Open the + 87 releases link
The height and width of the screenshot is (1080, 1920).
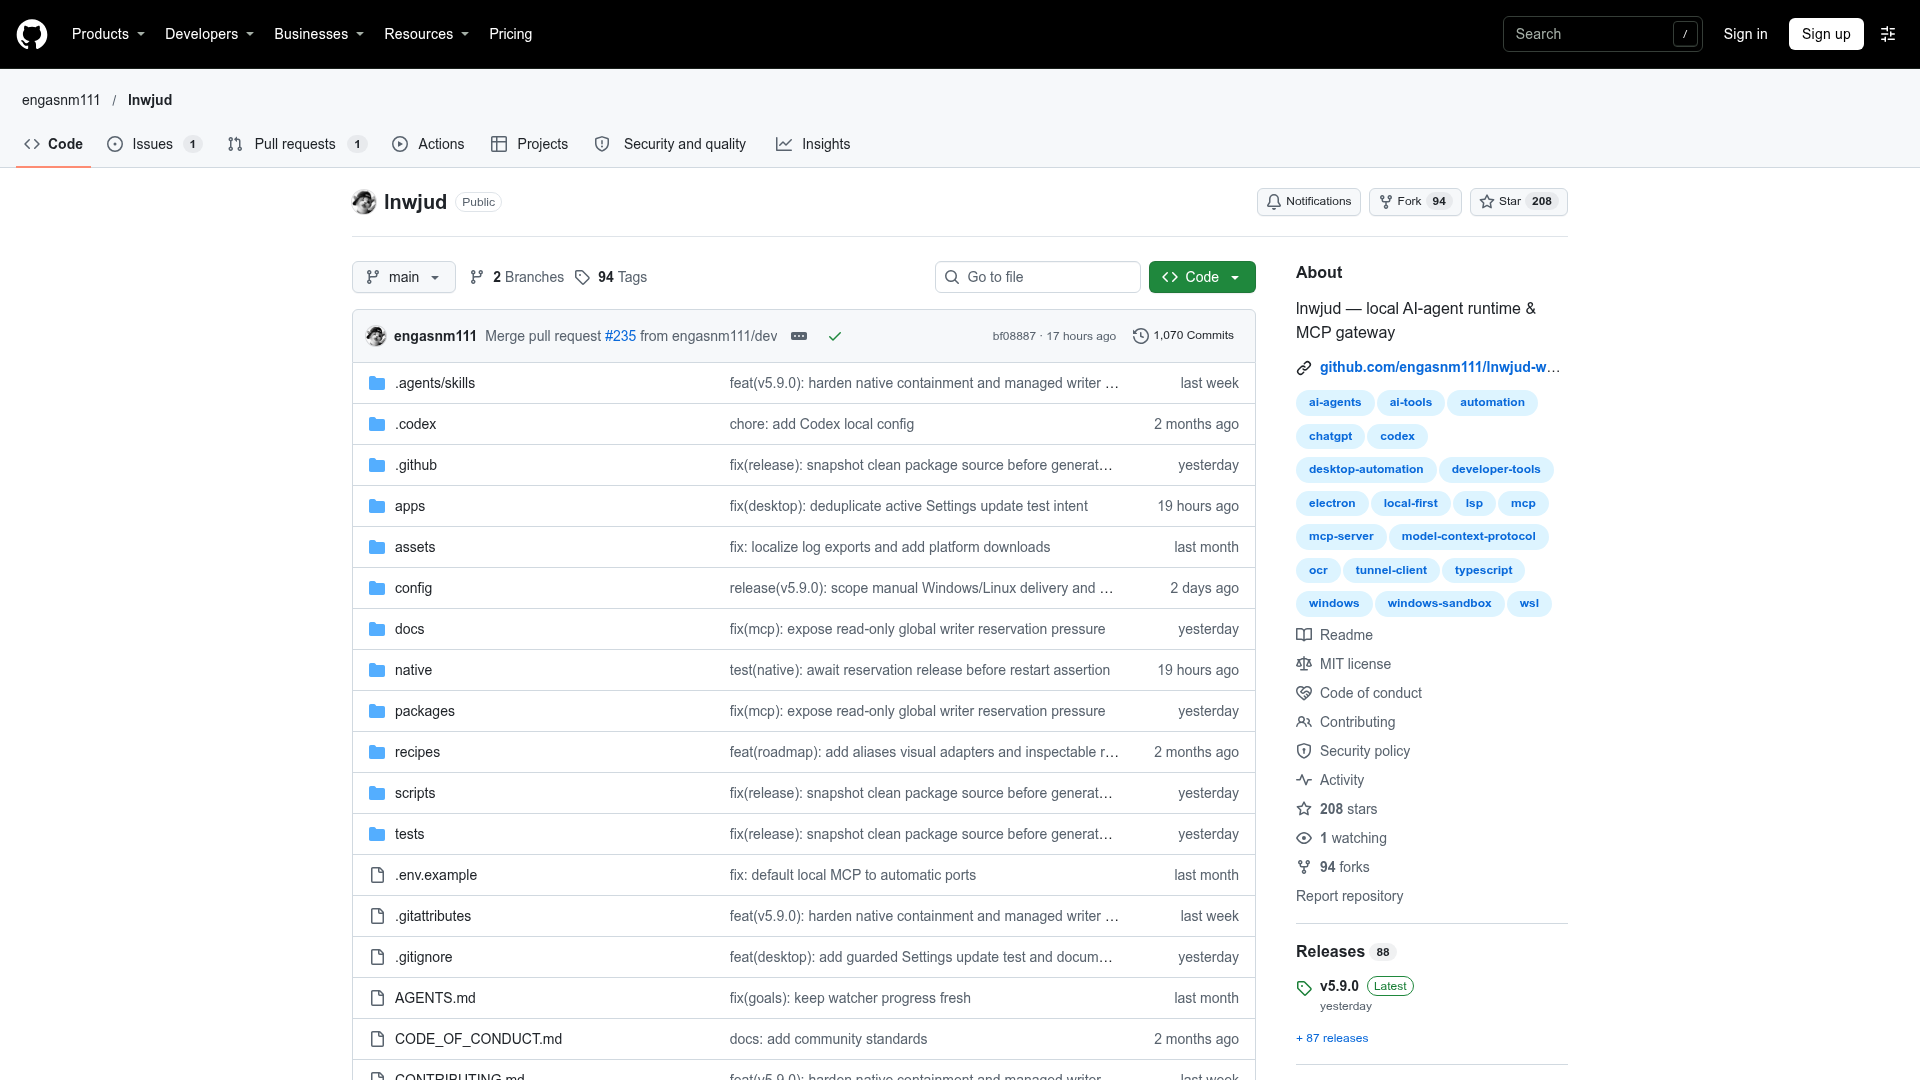tap(1332, 1038)
